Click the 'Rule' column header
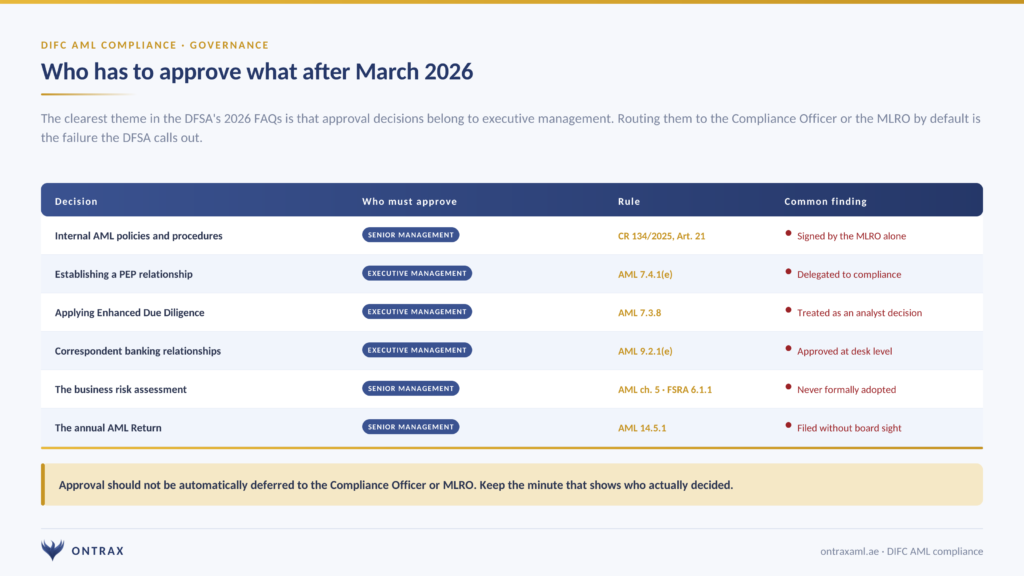 pos(629,201)
